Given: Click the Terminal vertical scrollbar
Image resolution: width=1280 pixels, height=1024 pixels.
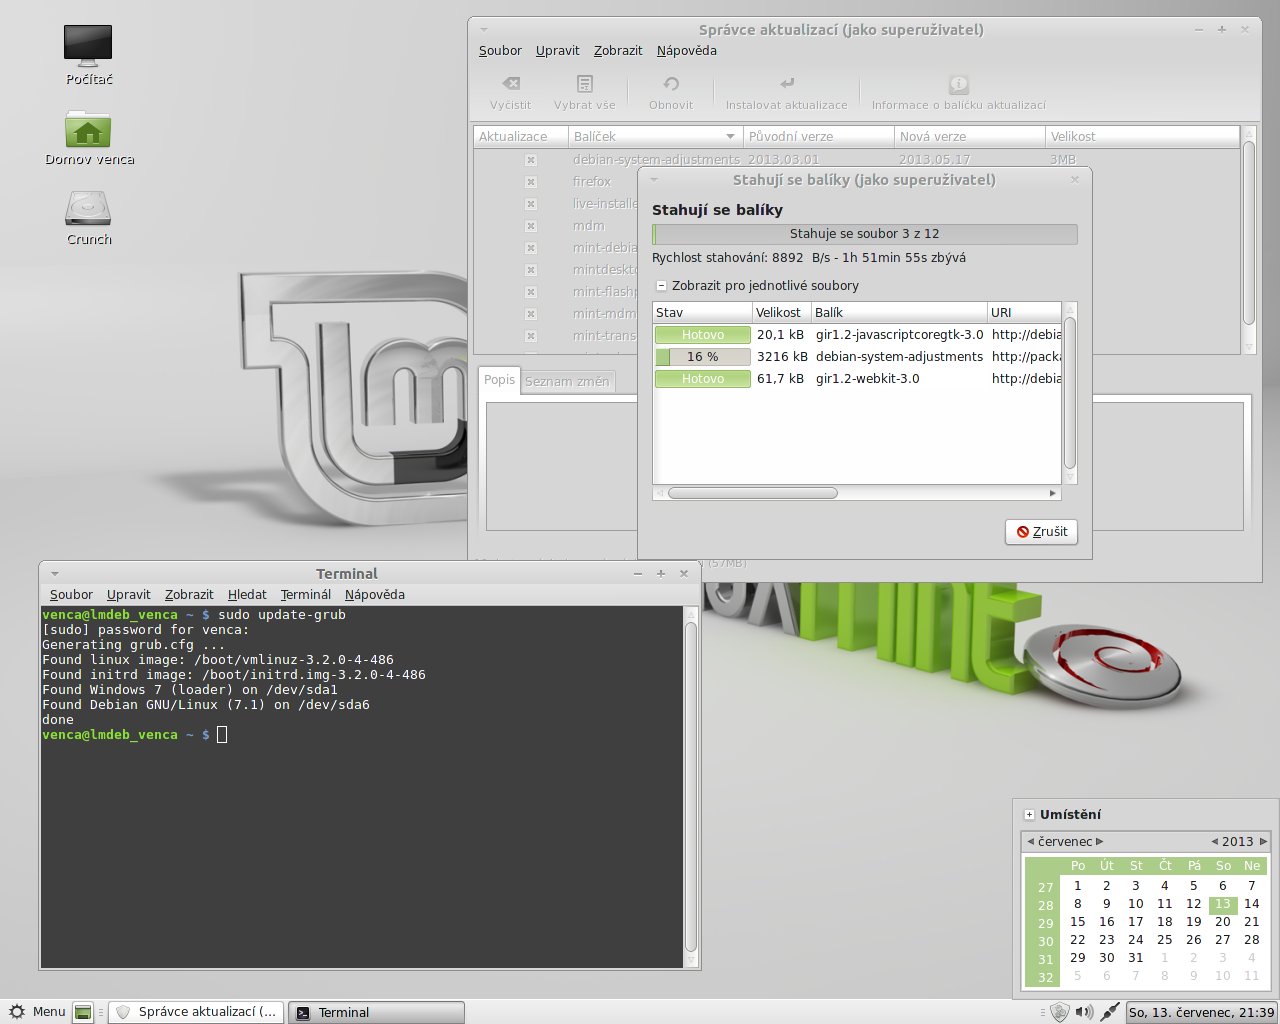Looking at the screenshot, I should tap(690, 787).
